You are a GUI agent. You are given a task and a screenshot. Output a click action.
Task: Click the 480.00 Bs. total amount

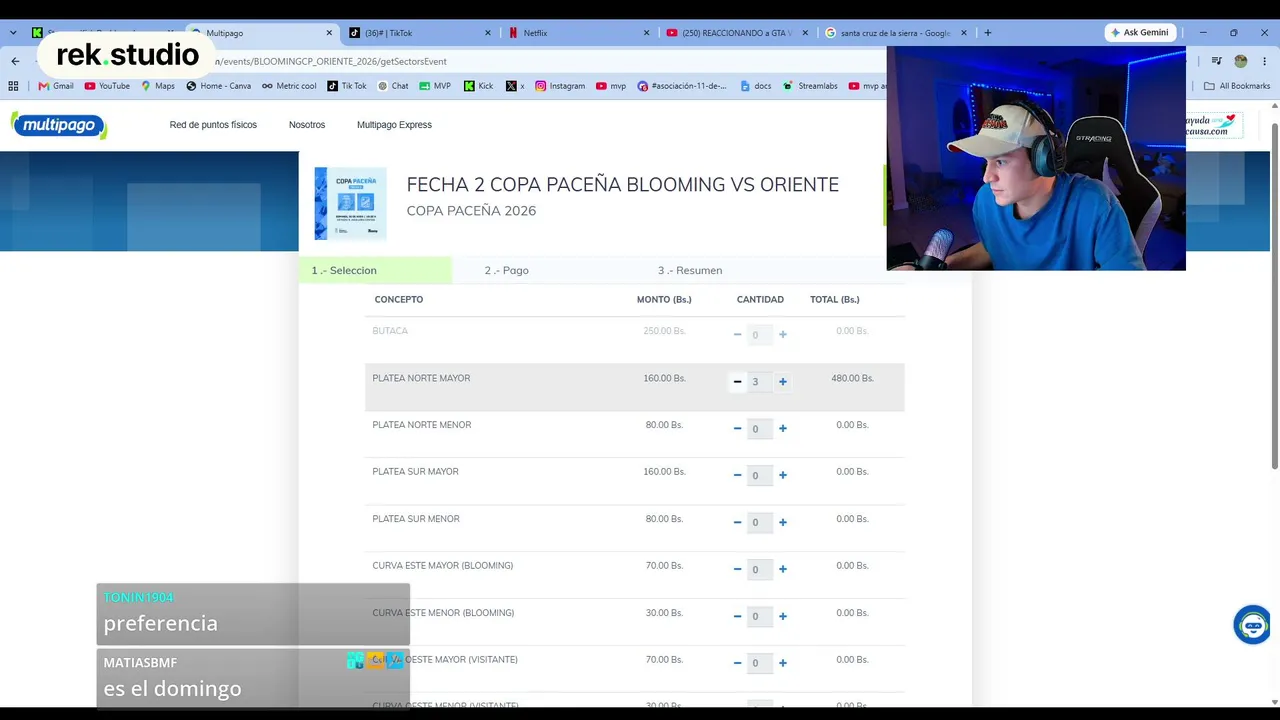pyautogui.click(x=852, y=378)
